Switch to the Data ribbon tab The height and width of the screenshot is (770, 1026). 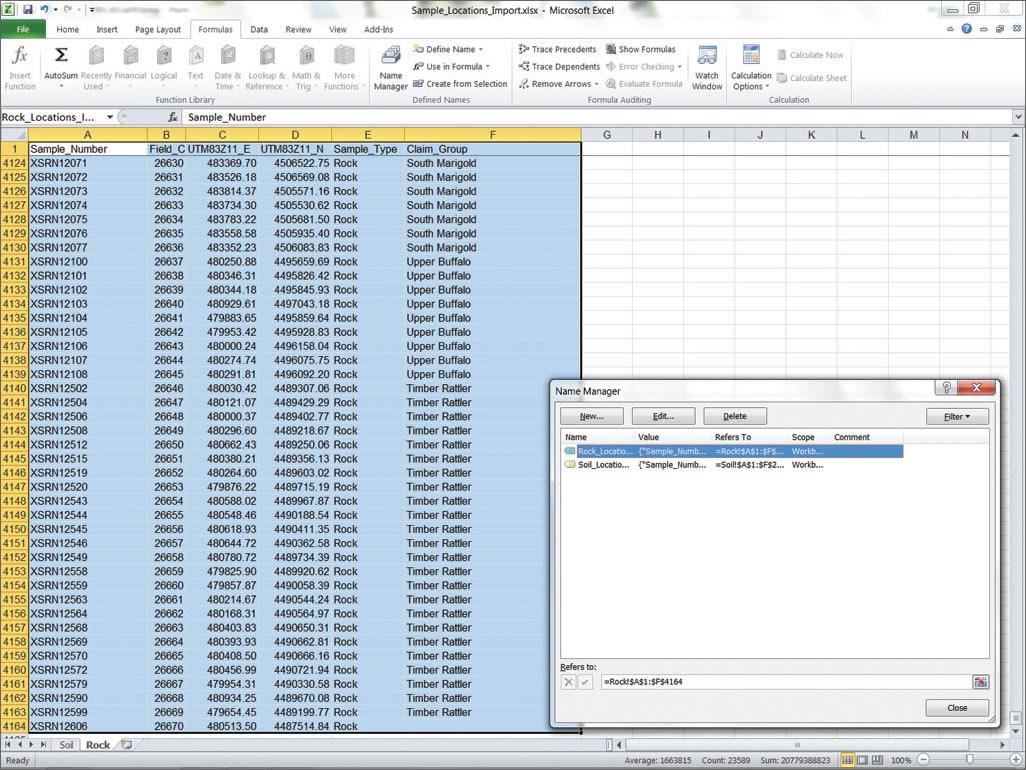259,29
